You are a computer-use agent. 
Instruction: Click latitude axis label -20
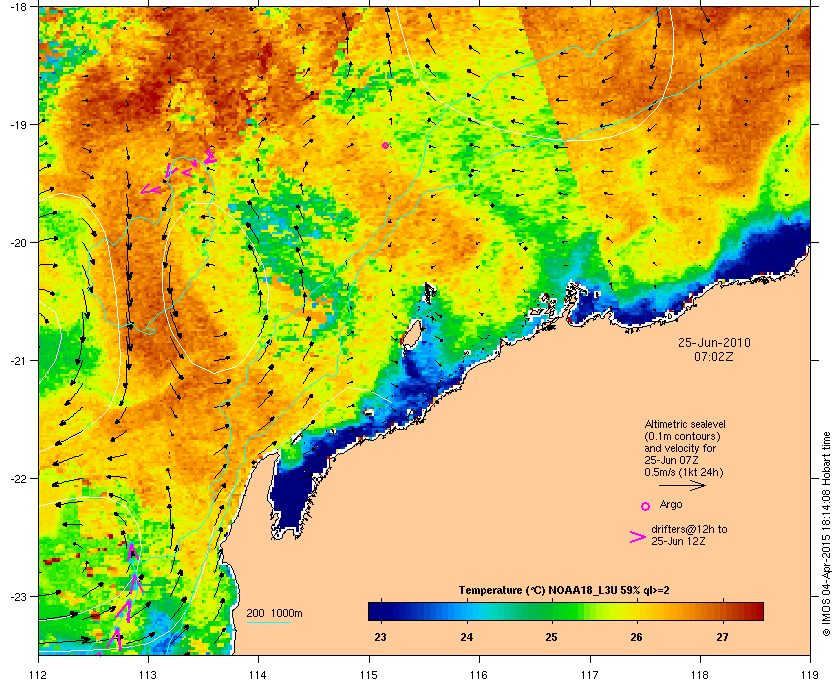pyautogui.click(x=18, y=242)
